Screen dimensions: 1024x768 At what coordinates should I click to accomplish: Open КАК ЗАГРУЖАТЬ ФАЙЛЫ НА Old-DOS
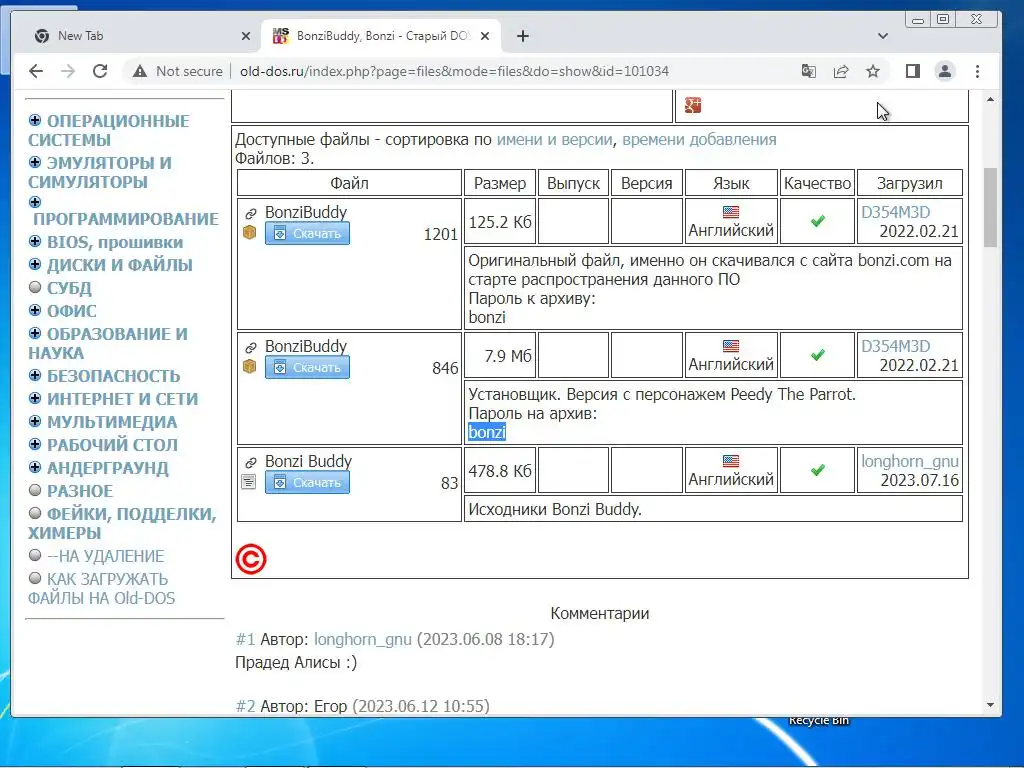tap(101, 588)
